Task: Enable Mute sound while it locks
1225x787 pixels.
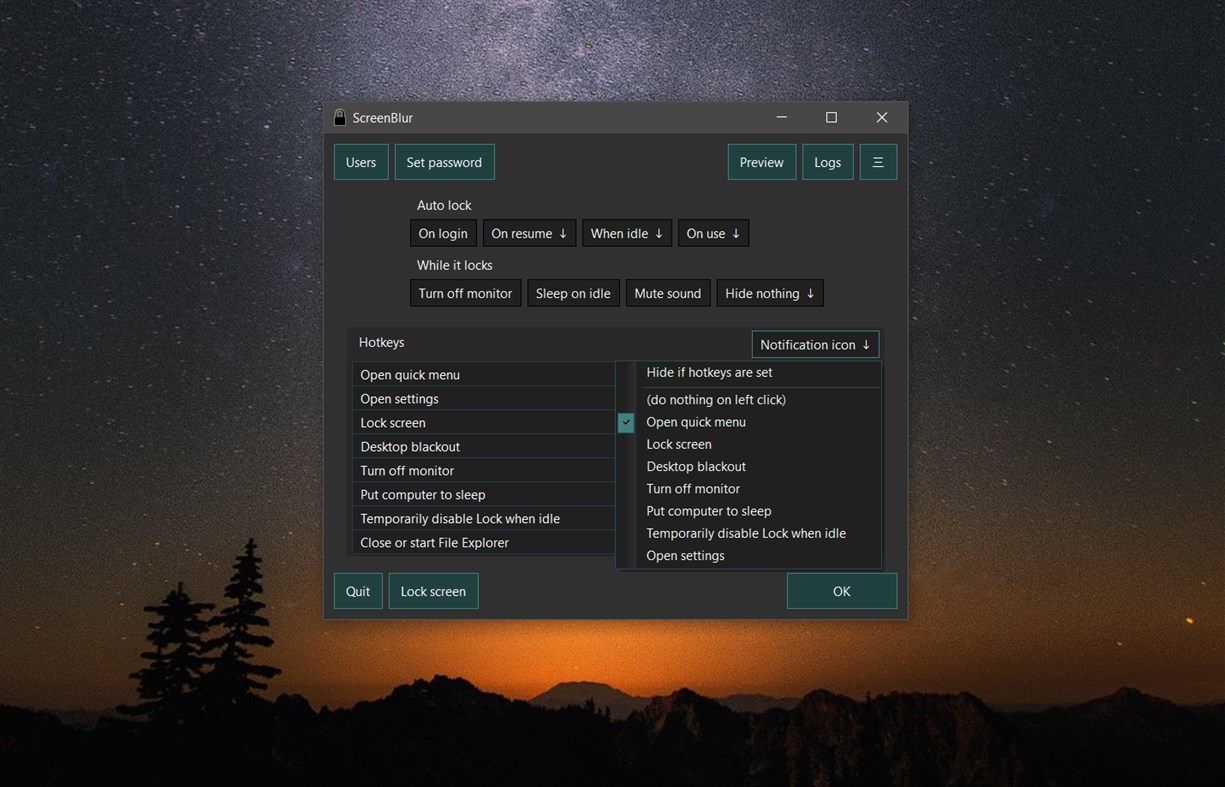Action: point(667,293)
